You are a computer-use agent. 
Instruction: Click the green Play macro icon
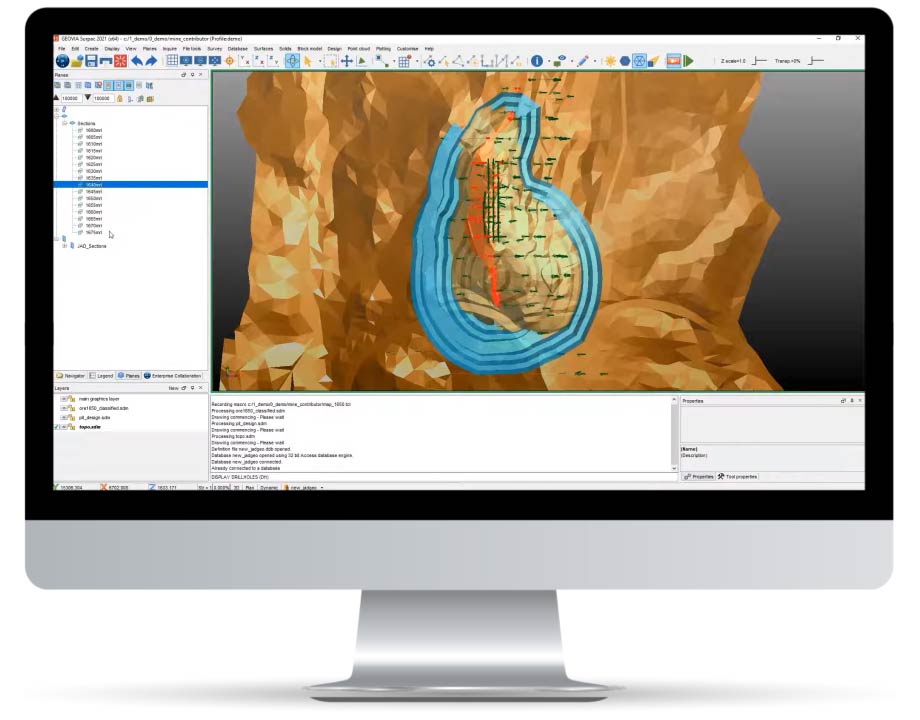(x=689, y=61)
